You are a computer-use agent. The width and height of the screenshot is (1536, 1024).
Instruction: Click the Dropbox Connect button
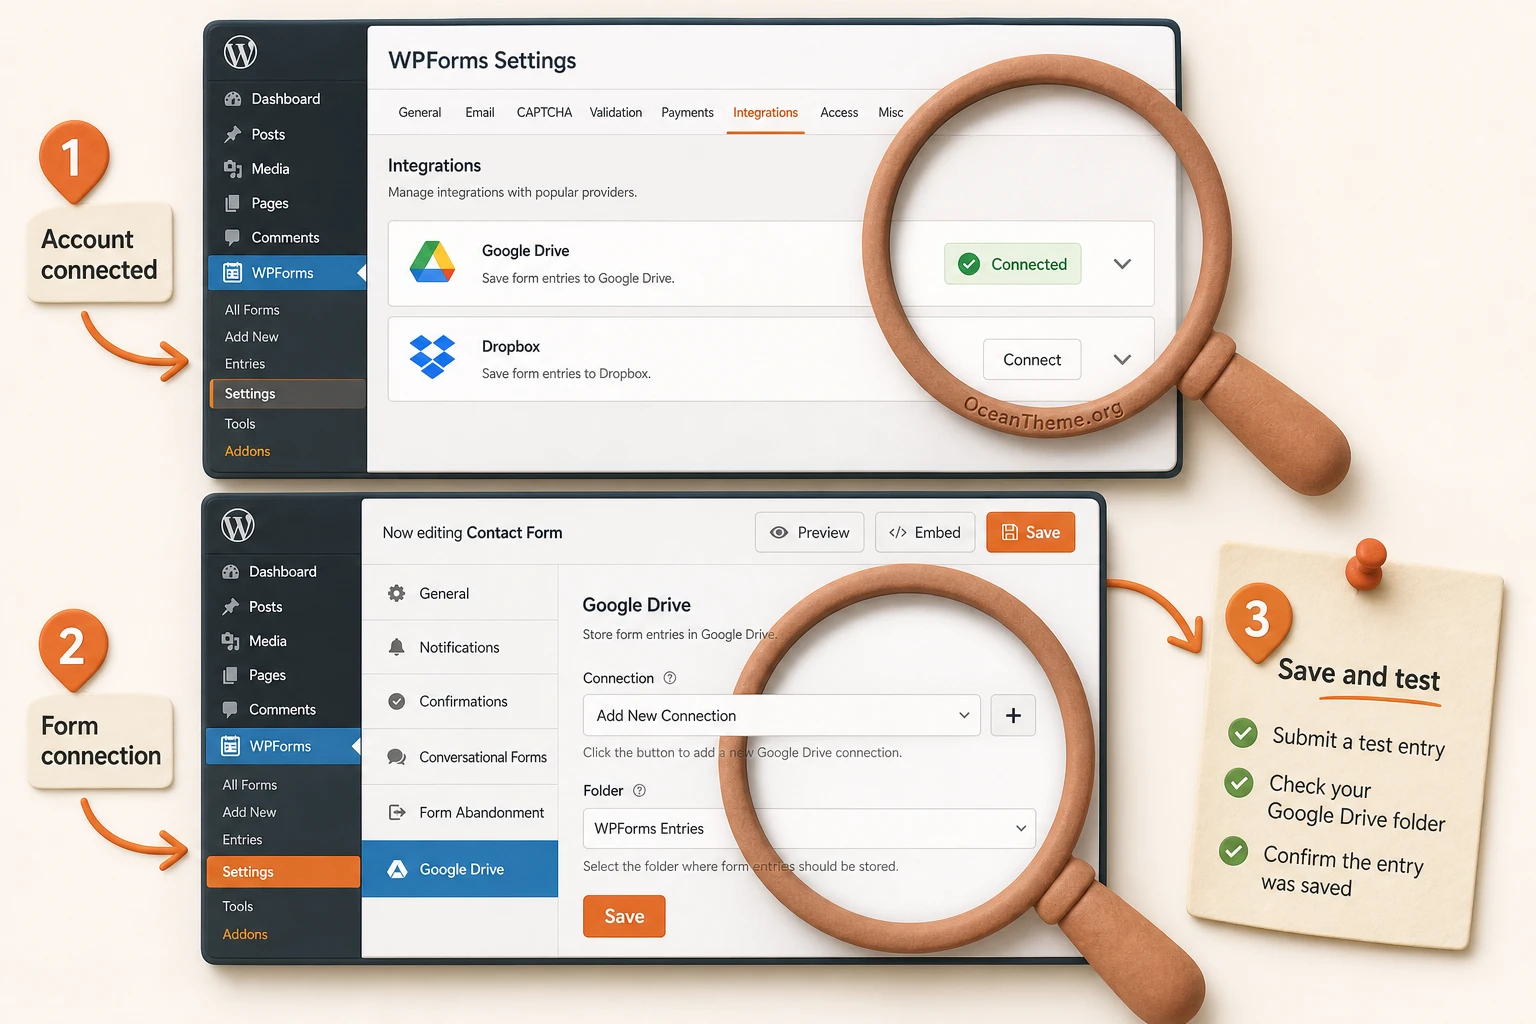[1032, 360]
